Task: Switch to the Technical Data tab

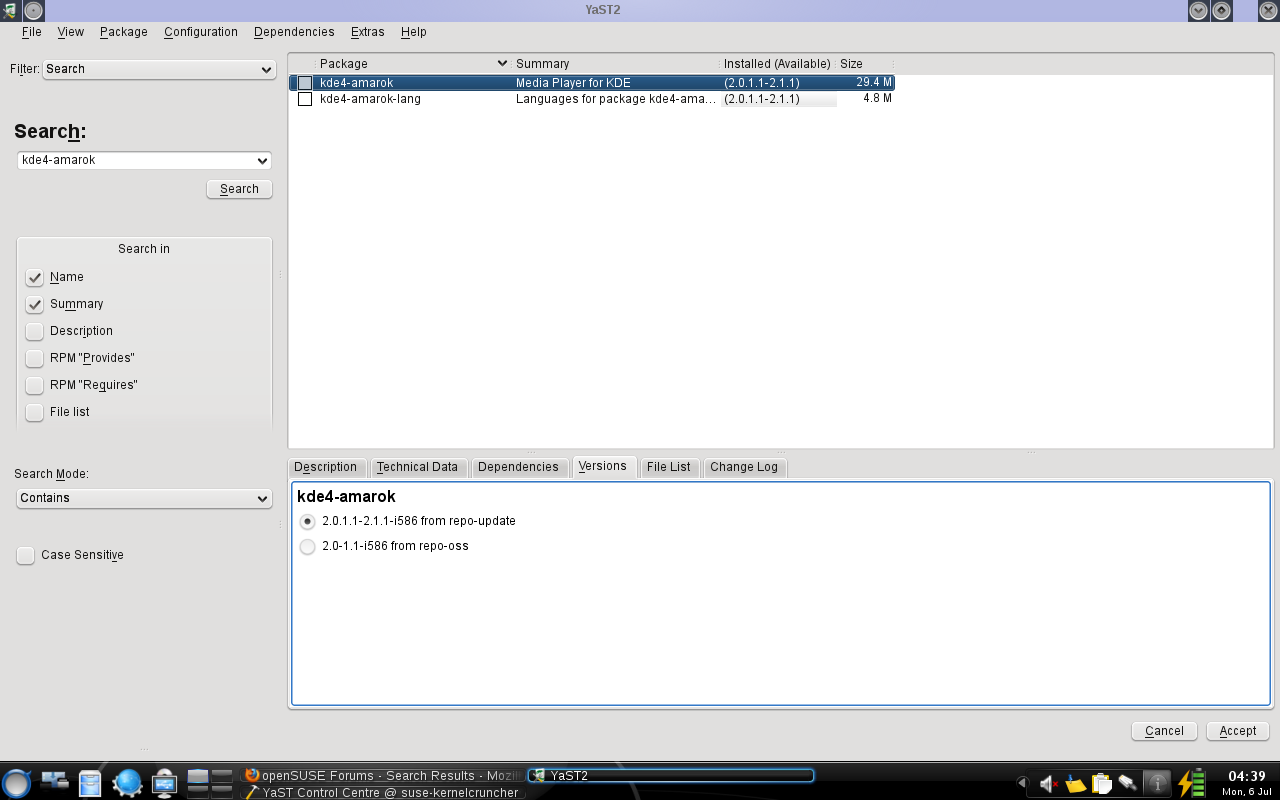Action: point(417,467)
